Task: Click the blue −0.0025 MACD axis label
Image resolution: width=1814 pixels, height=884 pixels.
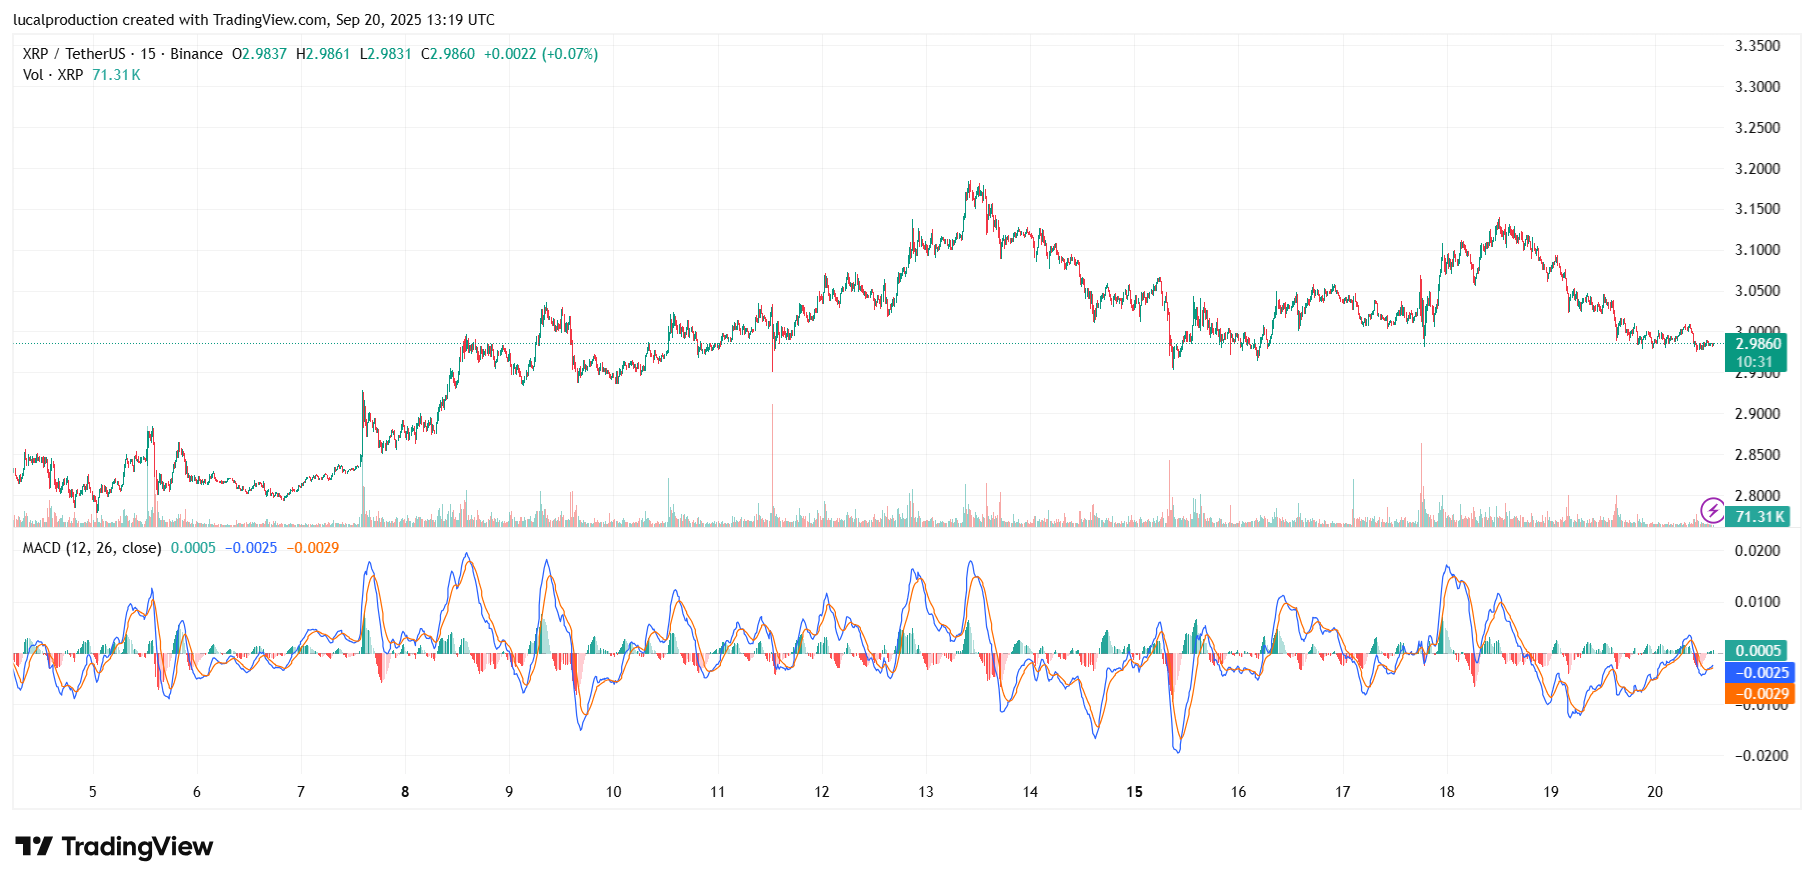Action: 1760,673
